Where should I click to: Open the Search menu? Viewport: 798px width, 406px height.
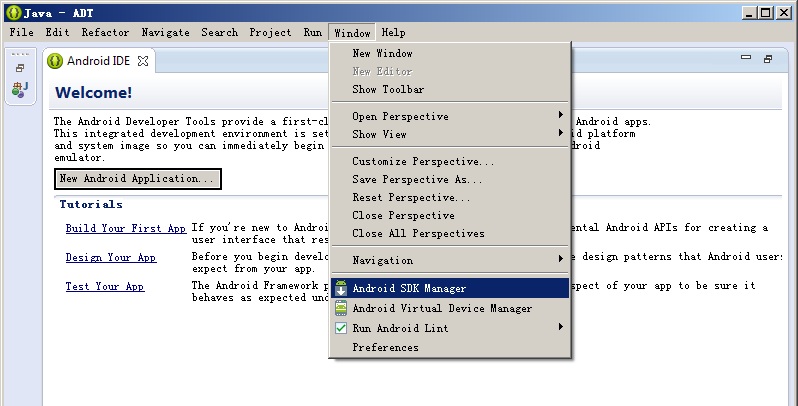coord(219,33)
